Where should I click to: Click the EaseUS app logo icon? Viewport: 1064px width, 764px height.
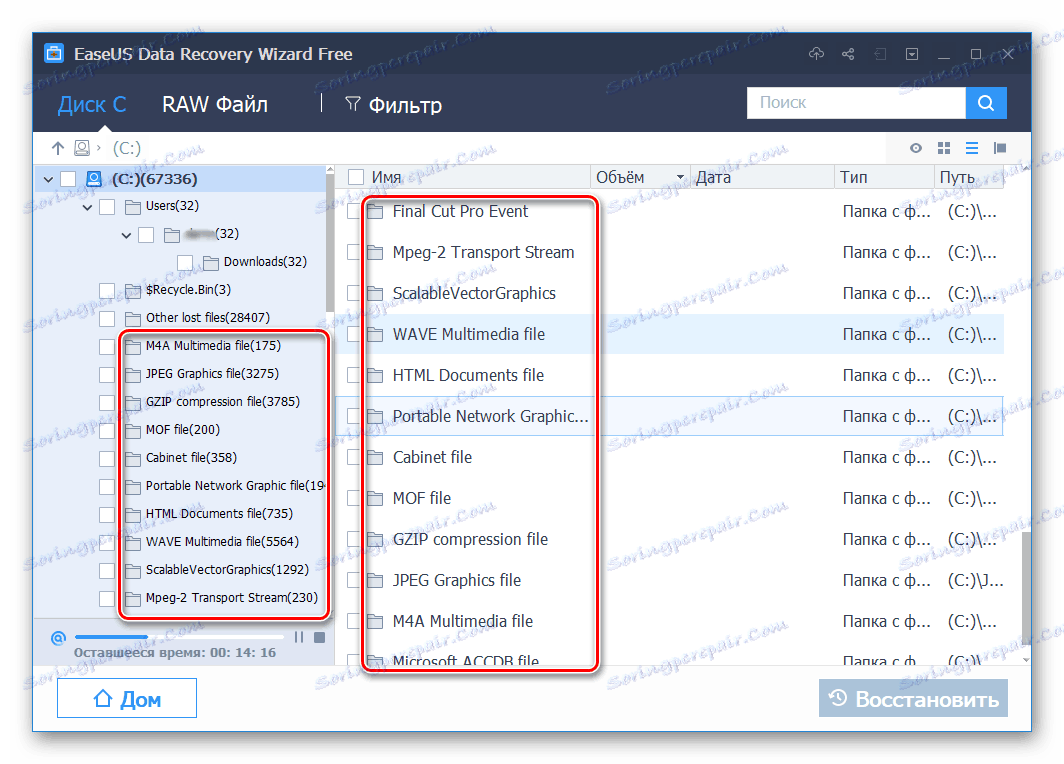click(54, 53)
